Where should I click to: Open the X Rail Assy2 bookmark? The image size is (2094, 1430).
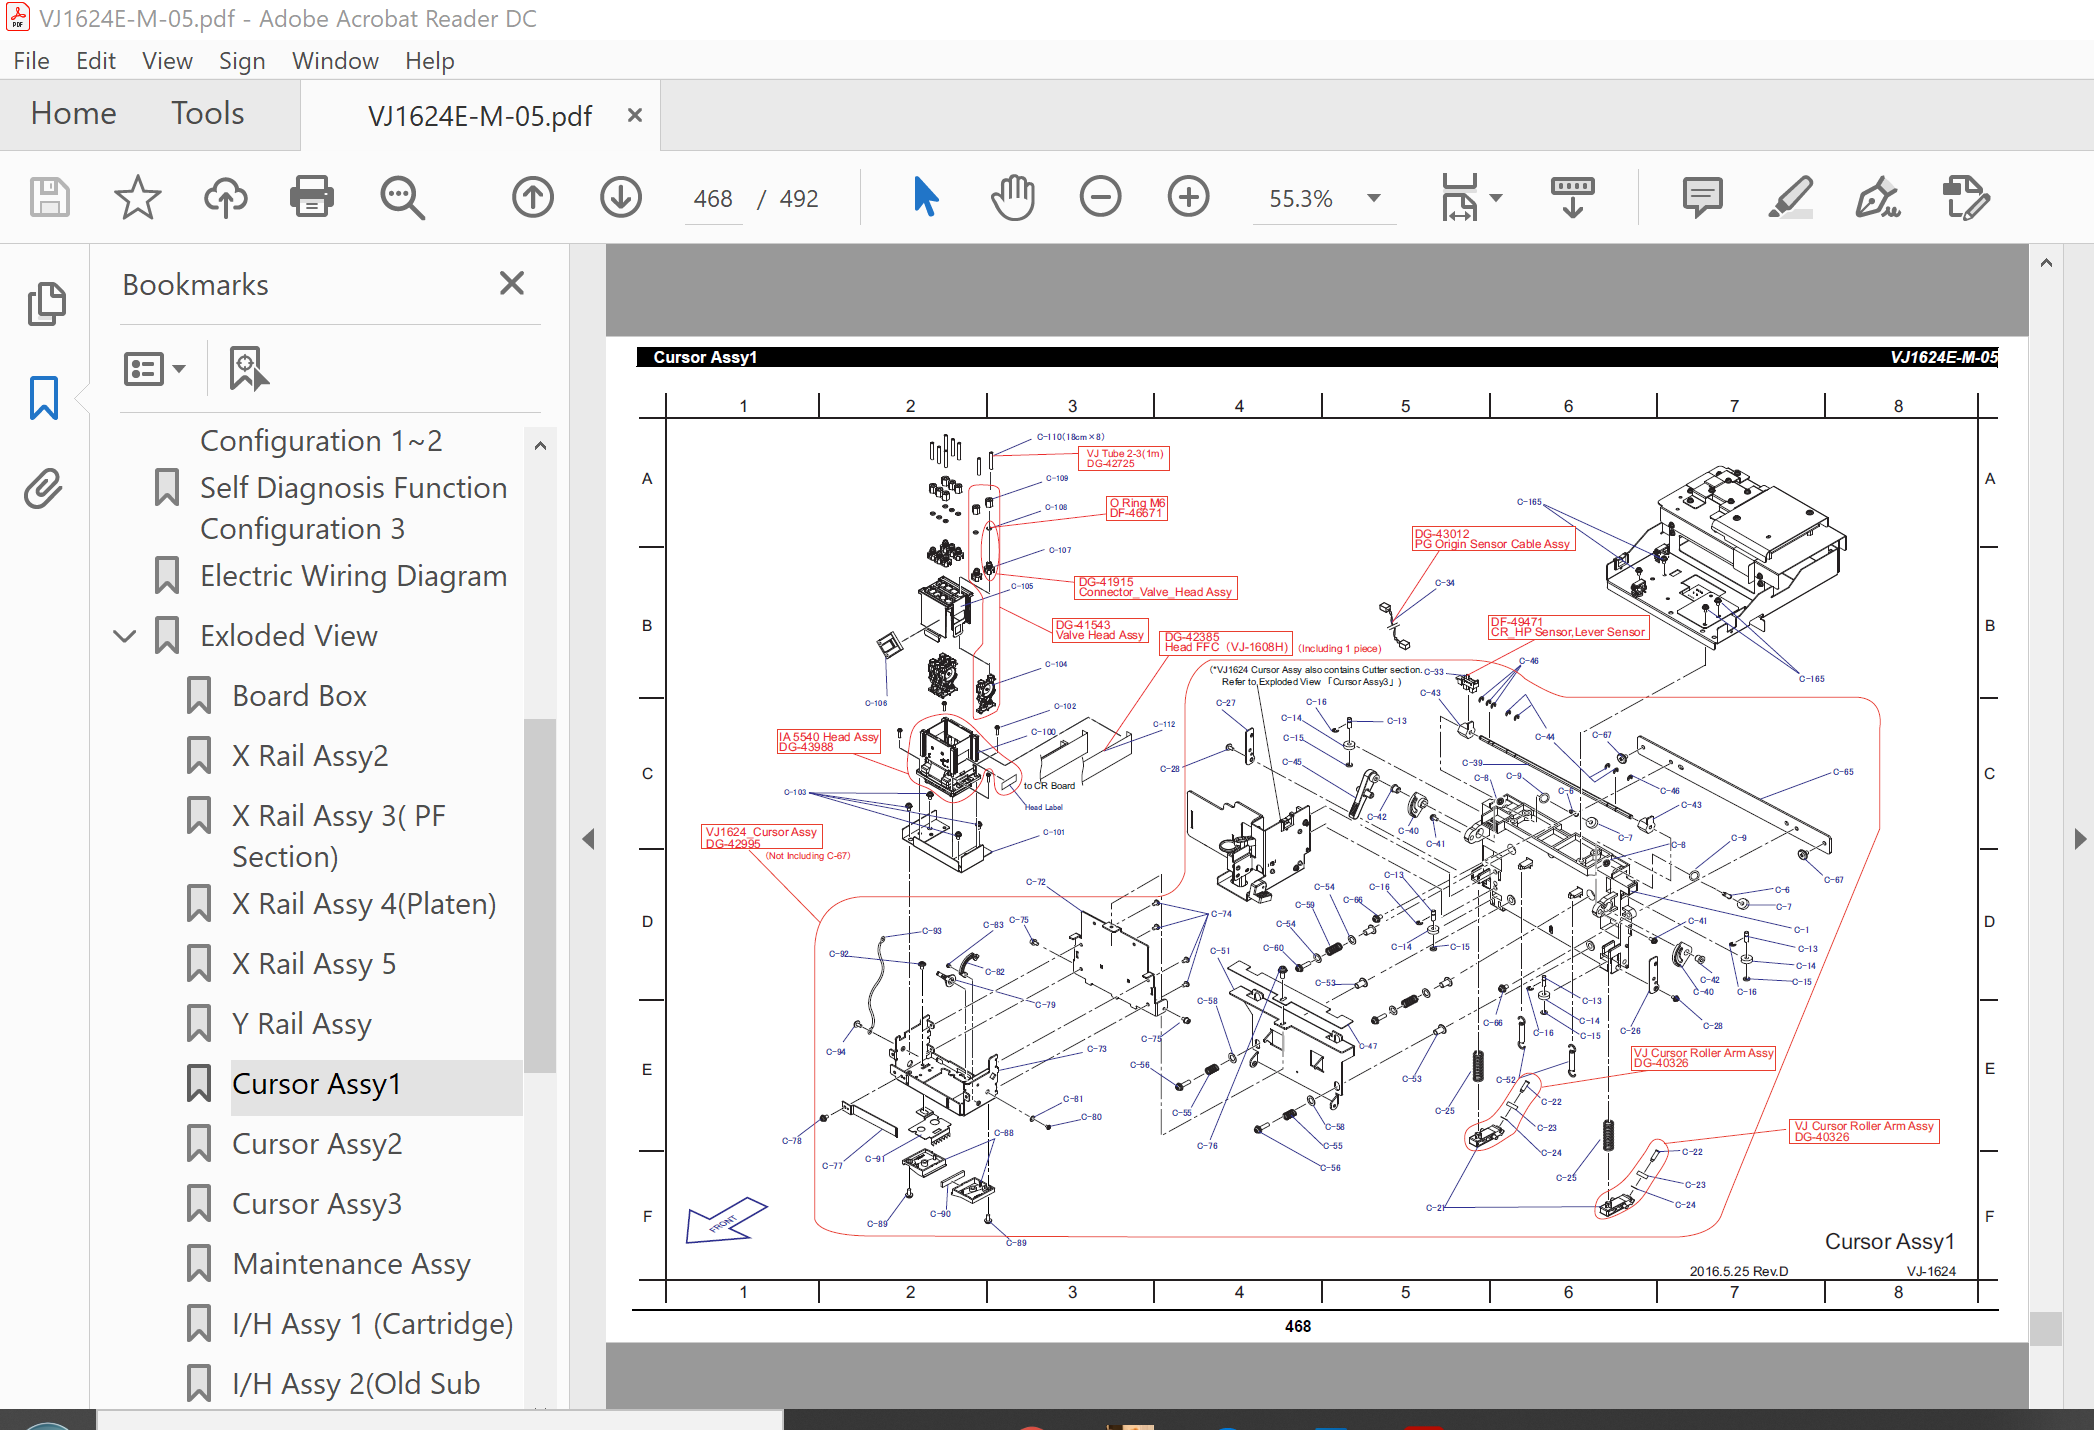pos(310,756)
